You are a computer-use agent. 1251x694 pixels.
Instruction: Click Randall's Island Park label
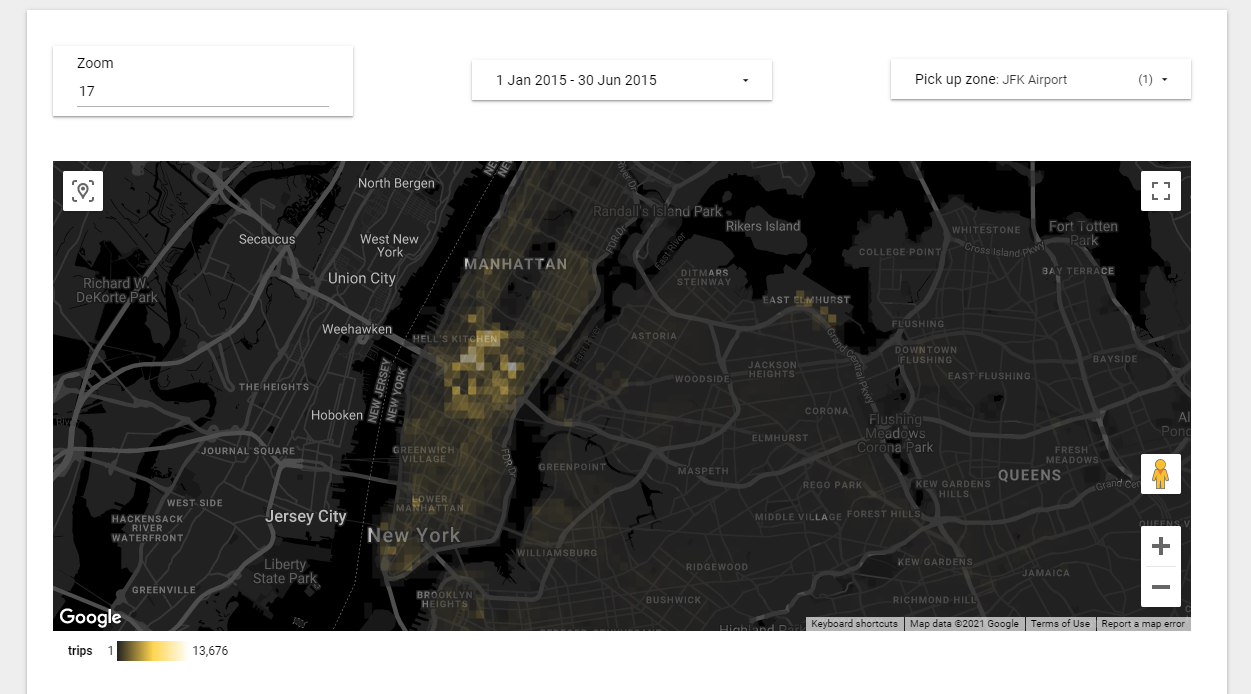(x=658, y=211)
